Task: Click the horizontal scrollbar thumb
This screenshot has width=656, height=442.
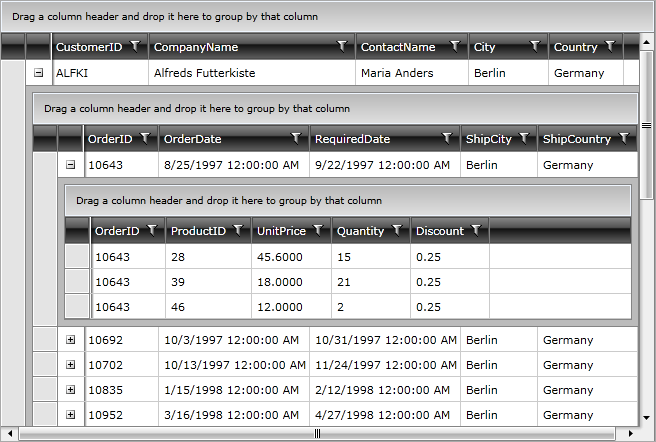Action: point(318,434)
